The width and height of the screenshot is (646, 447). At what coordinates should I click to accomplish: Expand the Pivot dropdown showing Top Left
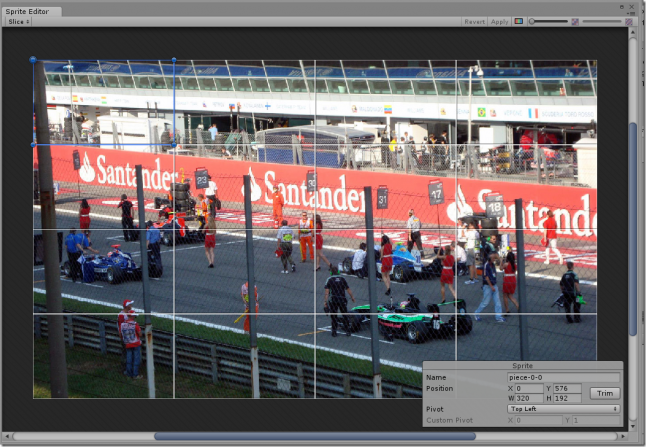click(x=563, y=409)
